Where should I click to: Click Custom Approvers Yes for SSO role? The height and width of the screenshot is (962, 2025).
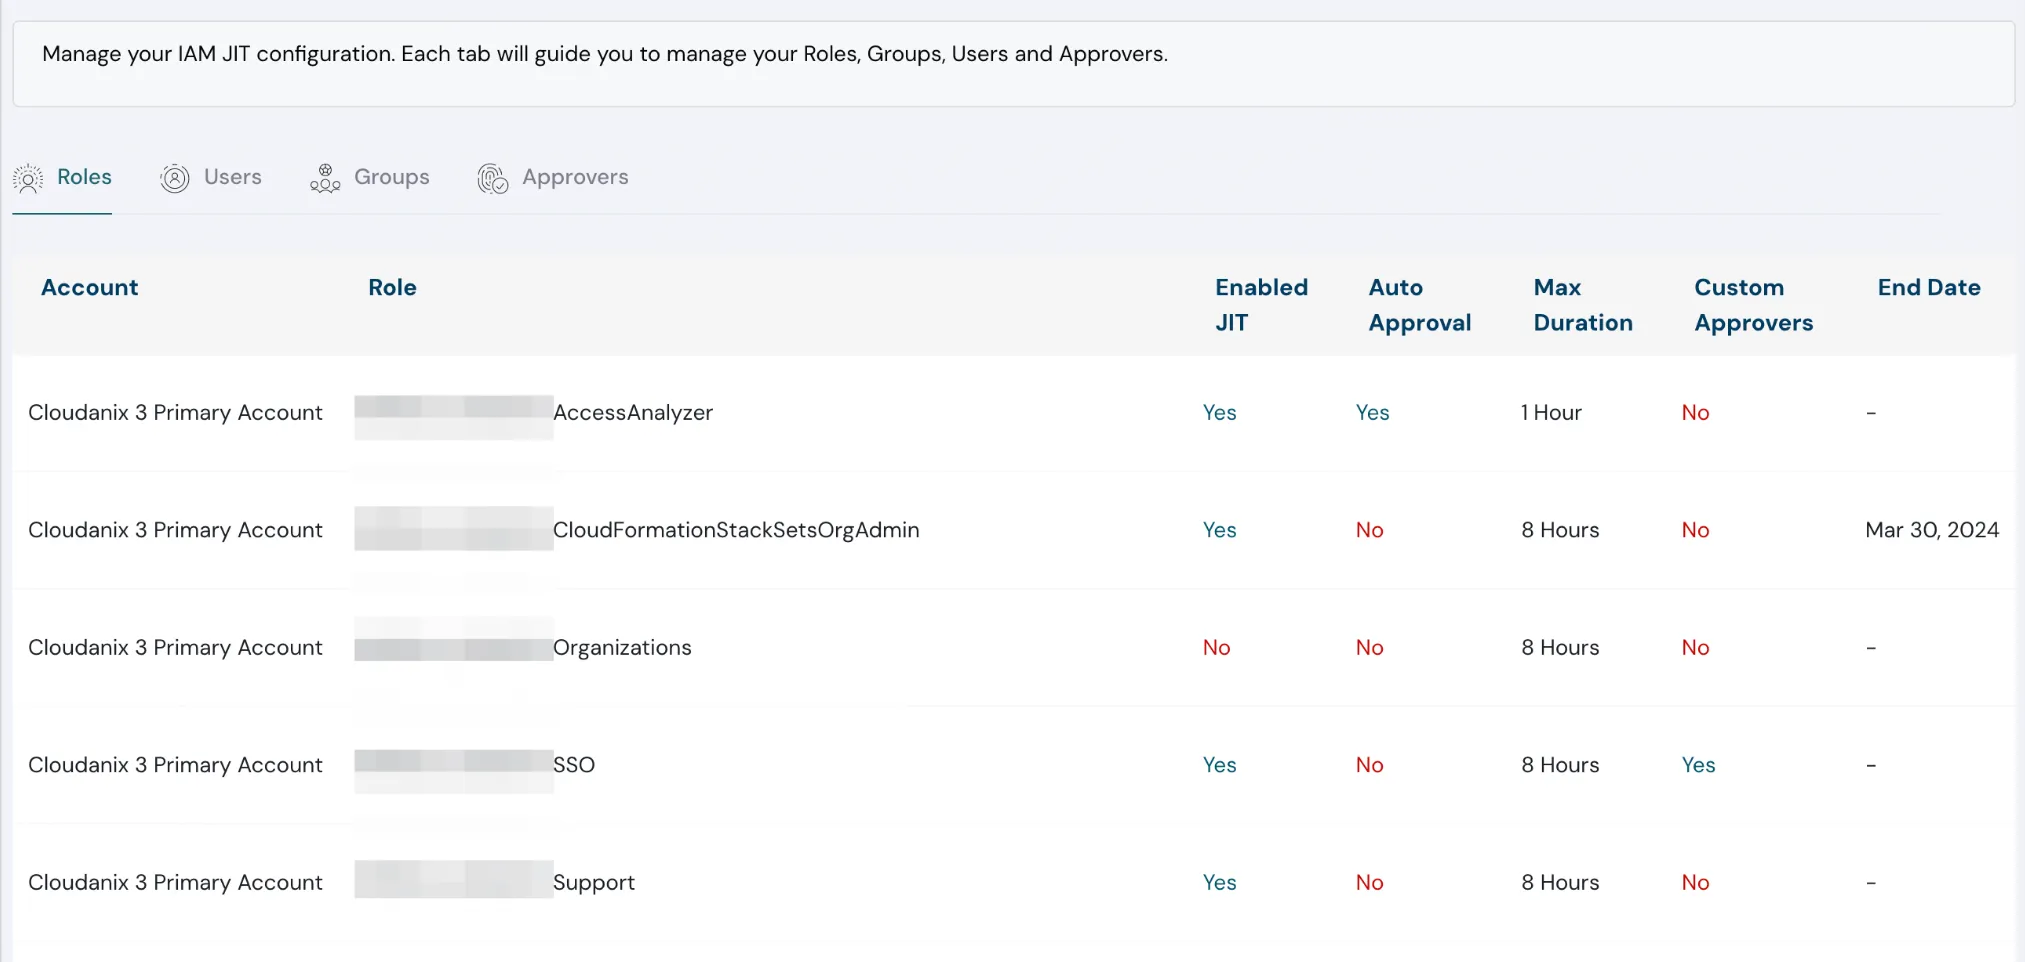tap(1698, 765)
